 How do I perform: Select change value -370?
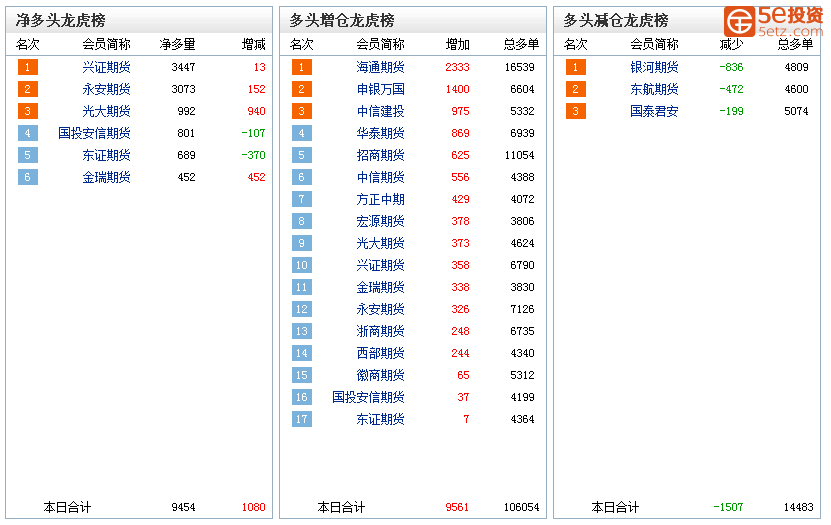(253, 155)
